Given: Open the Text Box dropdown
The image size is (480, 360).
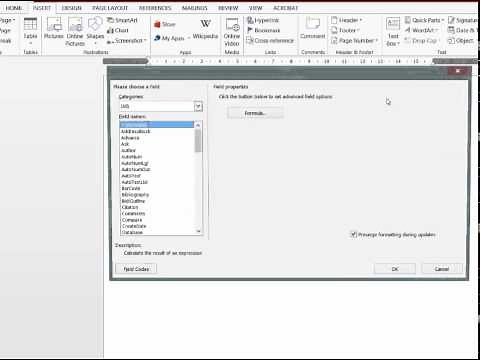Looking at the screenshot, I should tap(393, 32).
